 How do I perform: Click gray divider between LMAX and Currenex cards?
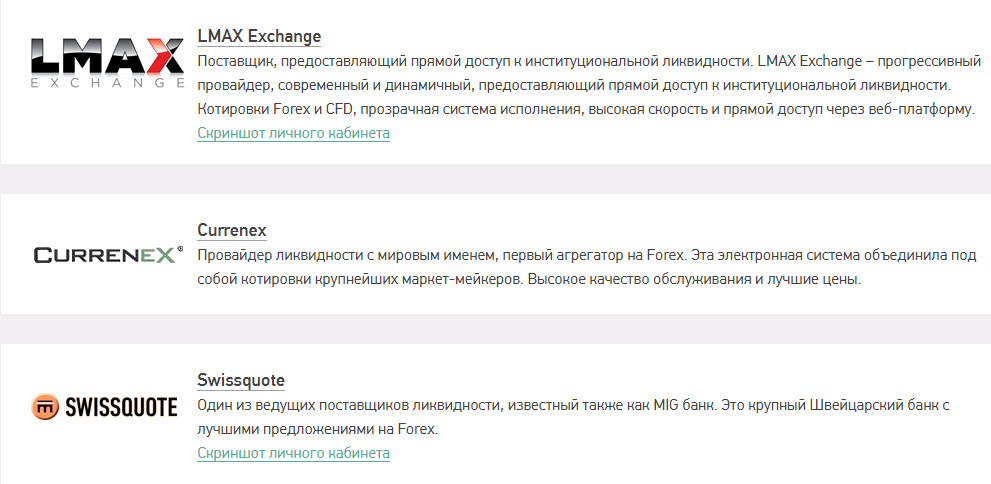pos(496,179)
